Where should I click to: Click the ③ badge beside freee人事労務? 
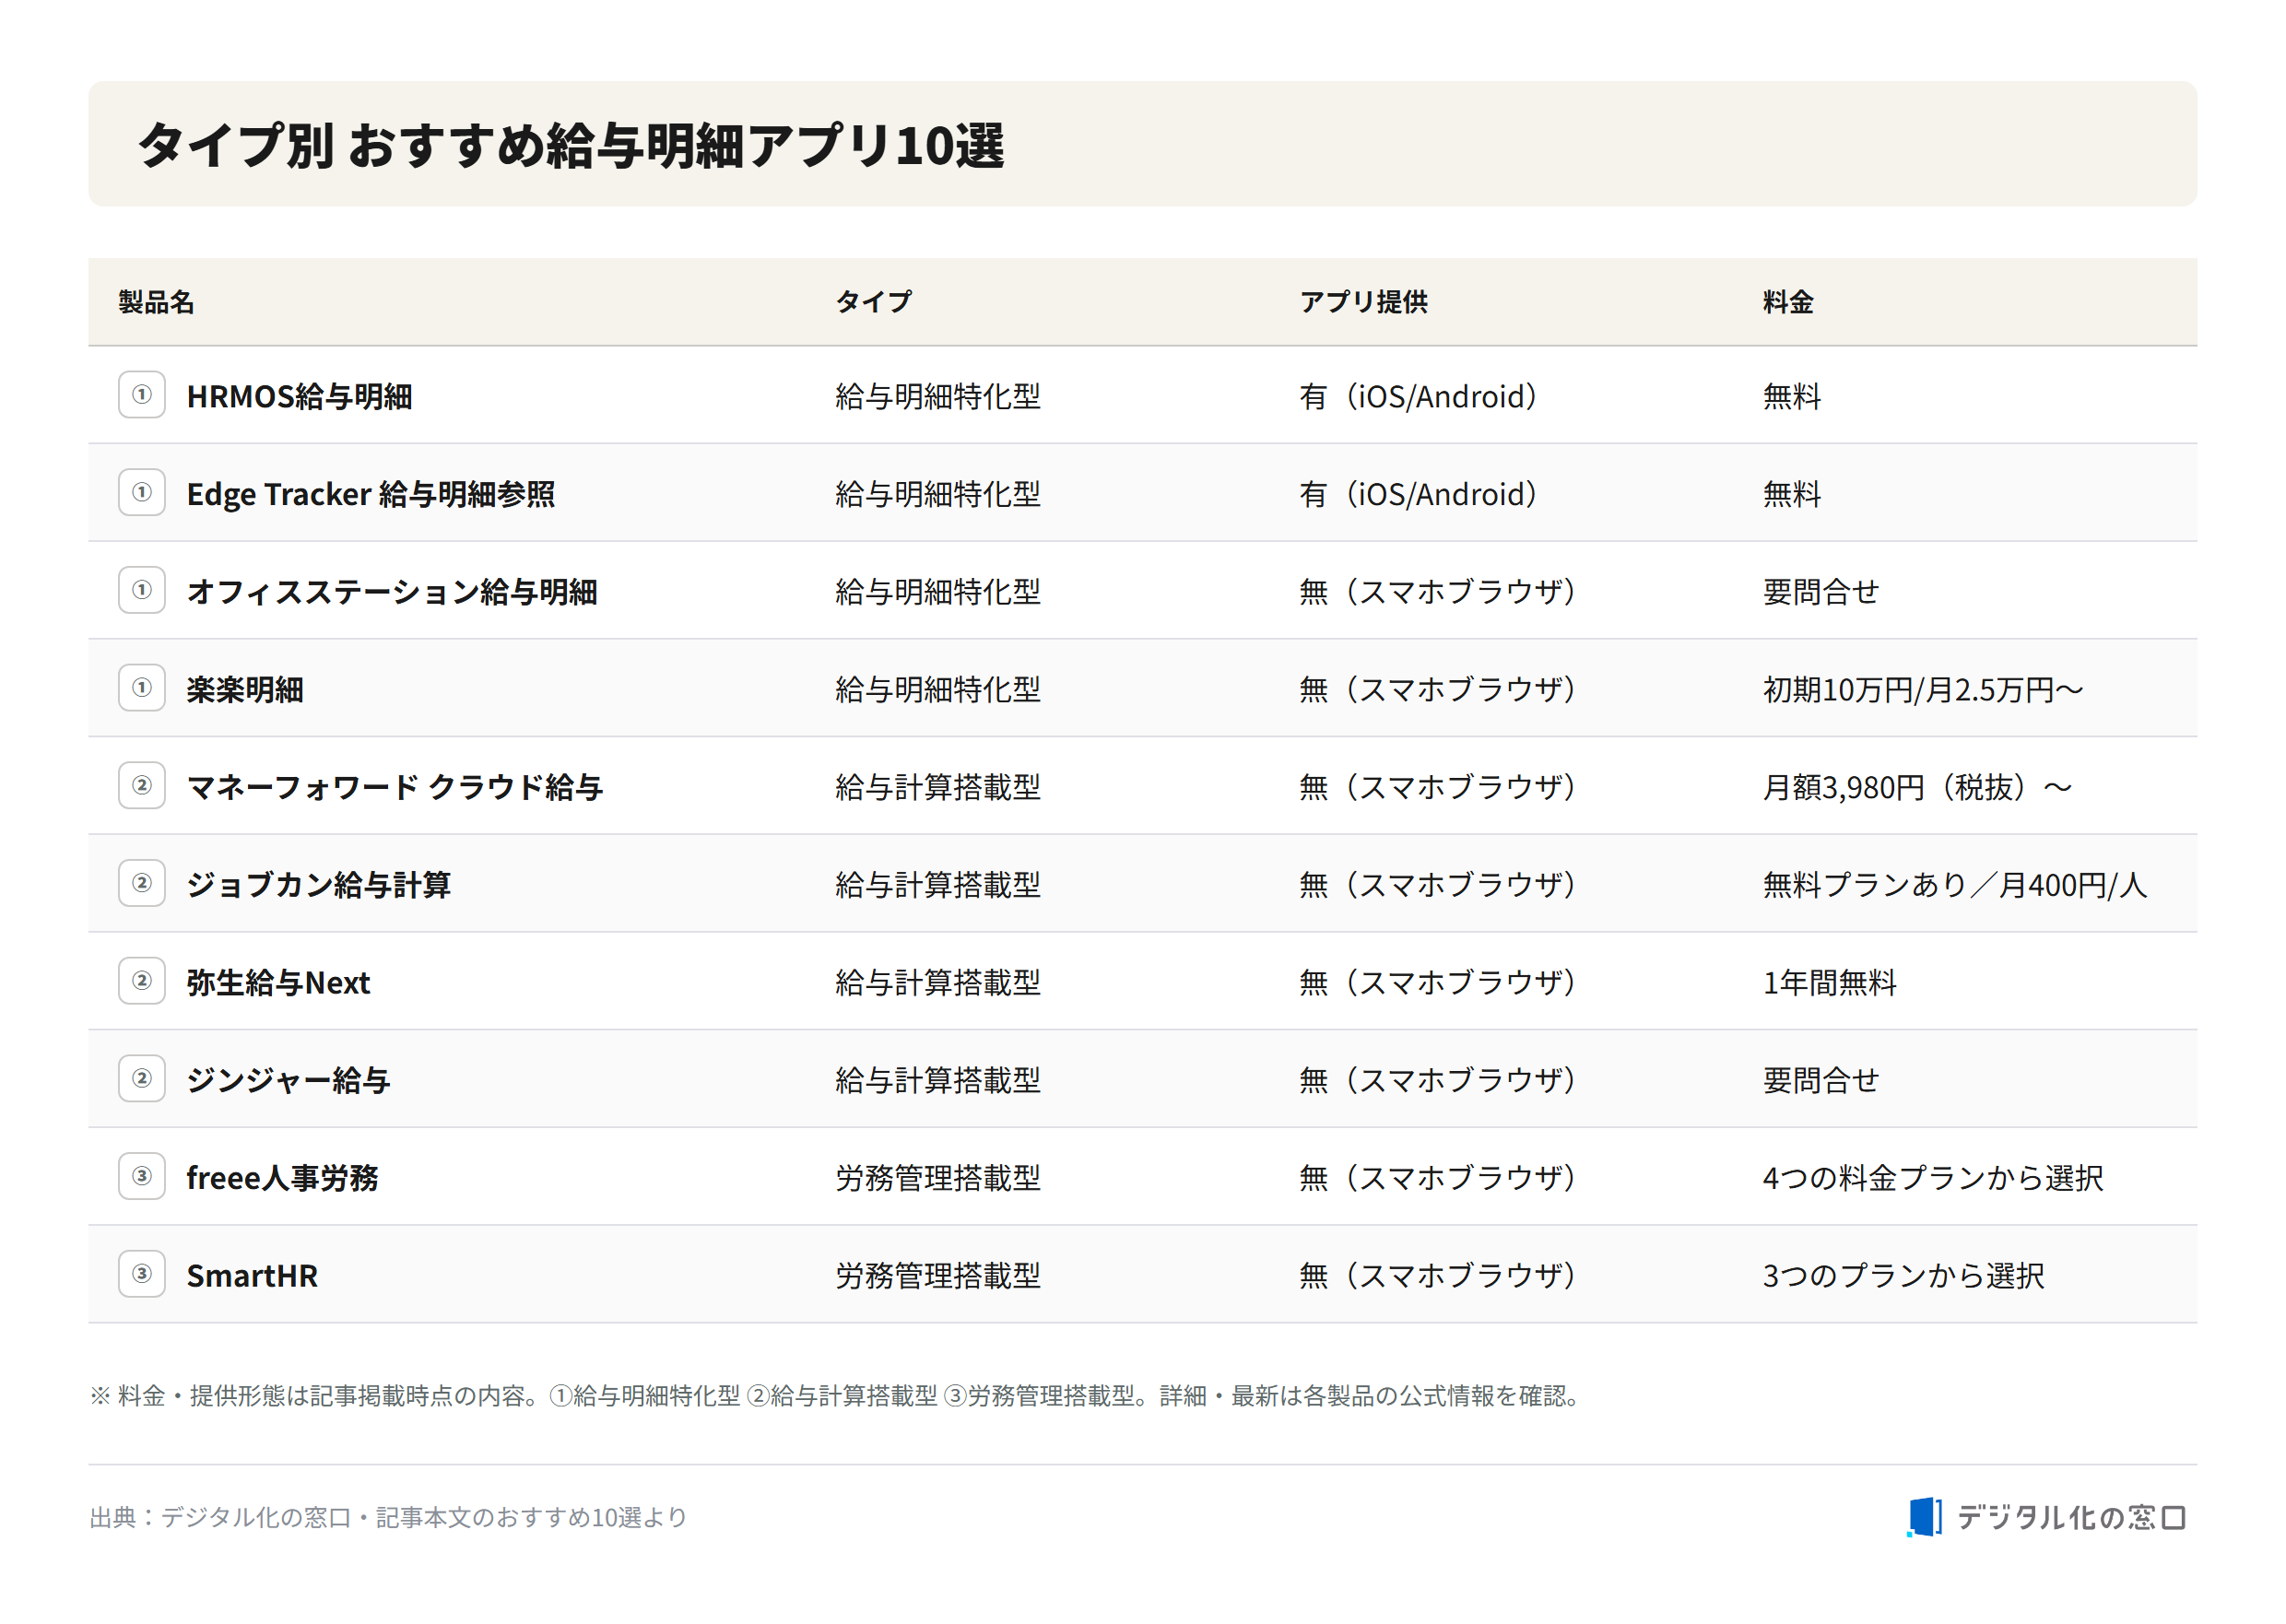click(x=142, y=1176)
